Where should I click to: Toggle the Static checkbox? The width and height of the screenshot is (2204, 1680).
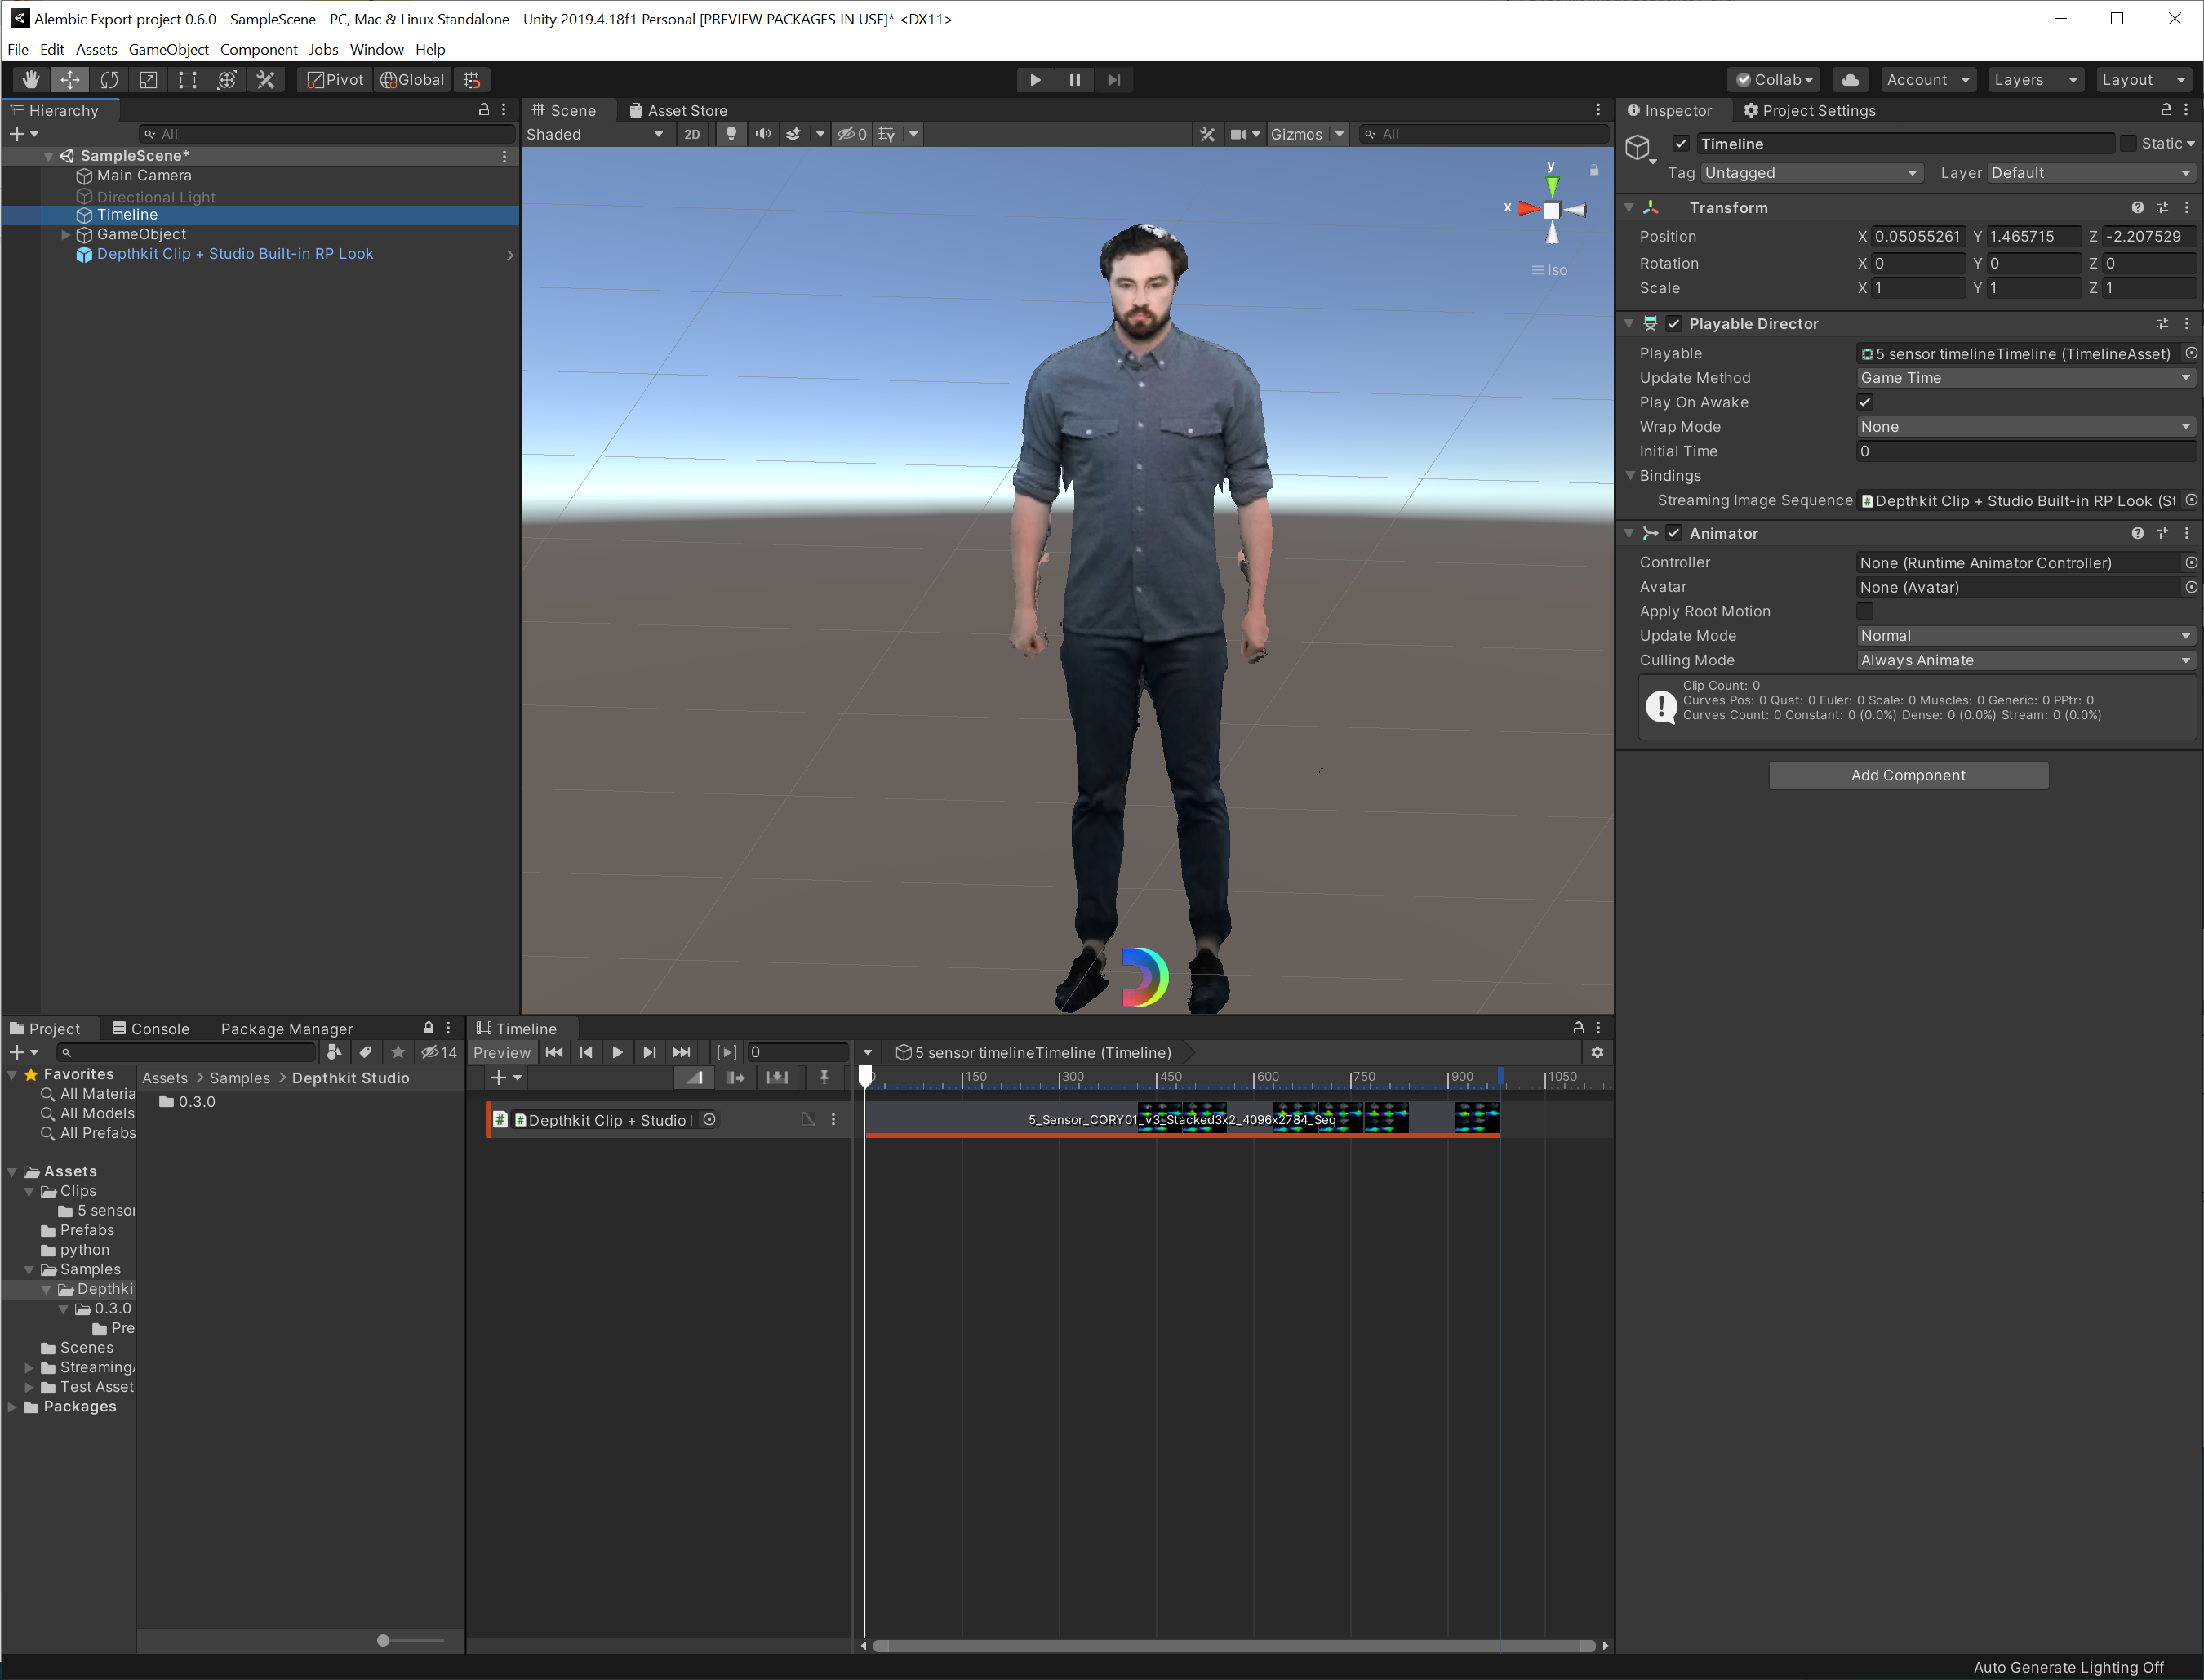(x=2128, y=144)
